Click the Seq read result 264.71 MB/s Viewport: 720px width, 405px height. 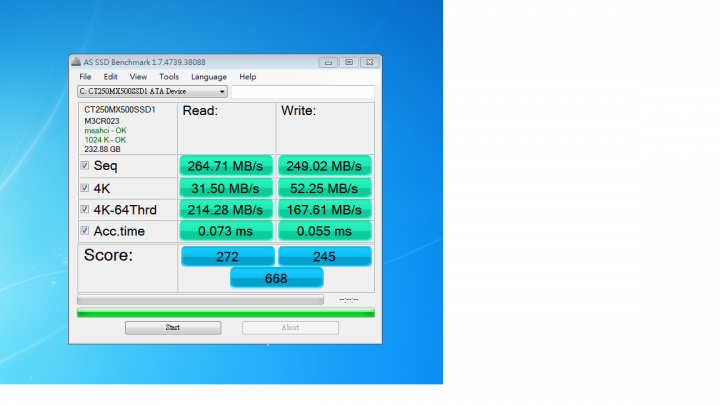click(x=225, y=166)
